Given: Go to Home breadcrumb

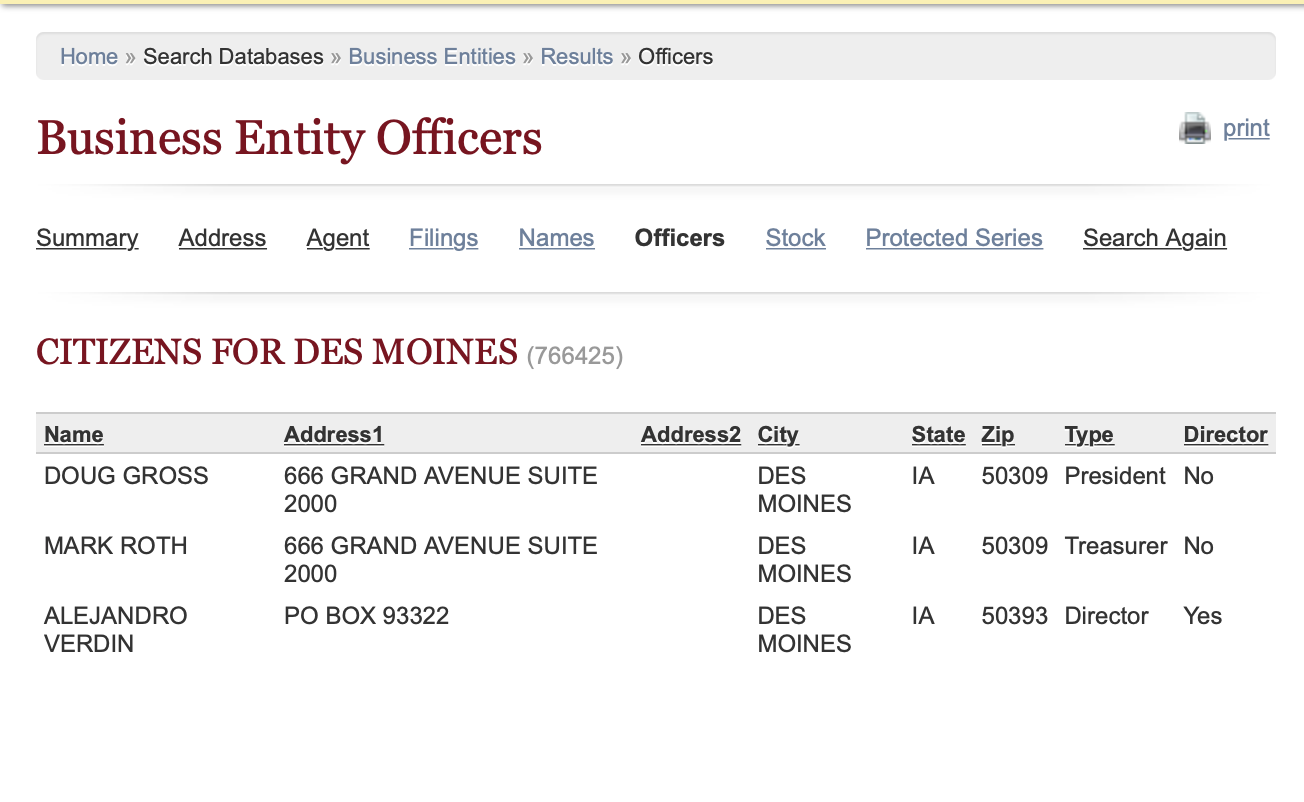Looking at the screenshot, I should 89,56.
